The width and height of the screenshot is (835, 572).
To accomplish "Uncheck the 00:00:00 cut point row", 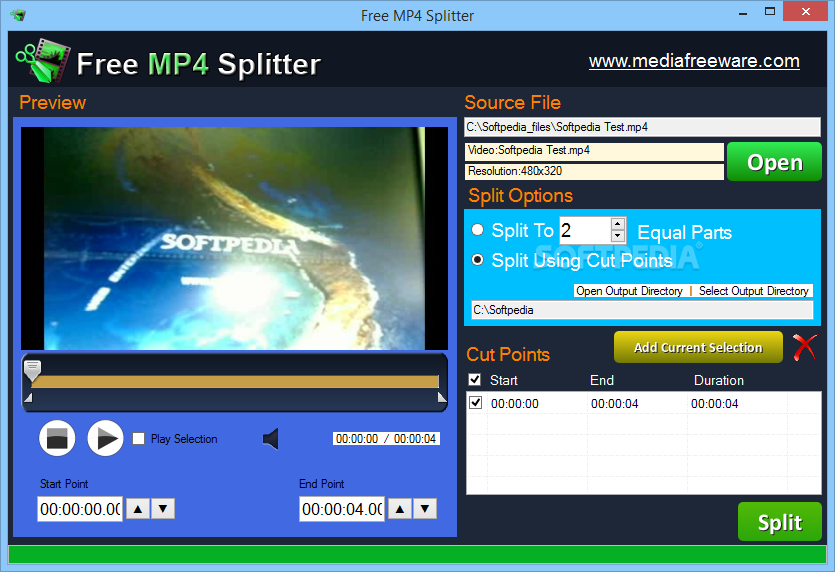I will pyautogui.click(x=476, y=403).
